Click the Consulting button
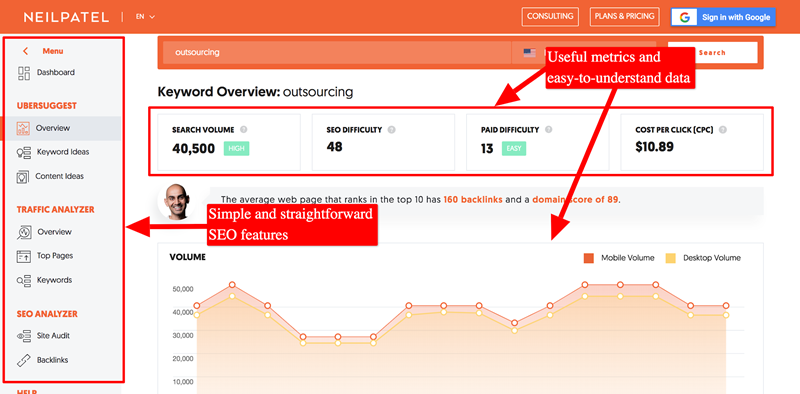Screen dimensions: 800x394 550,16
